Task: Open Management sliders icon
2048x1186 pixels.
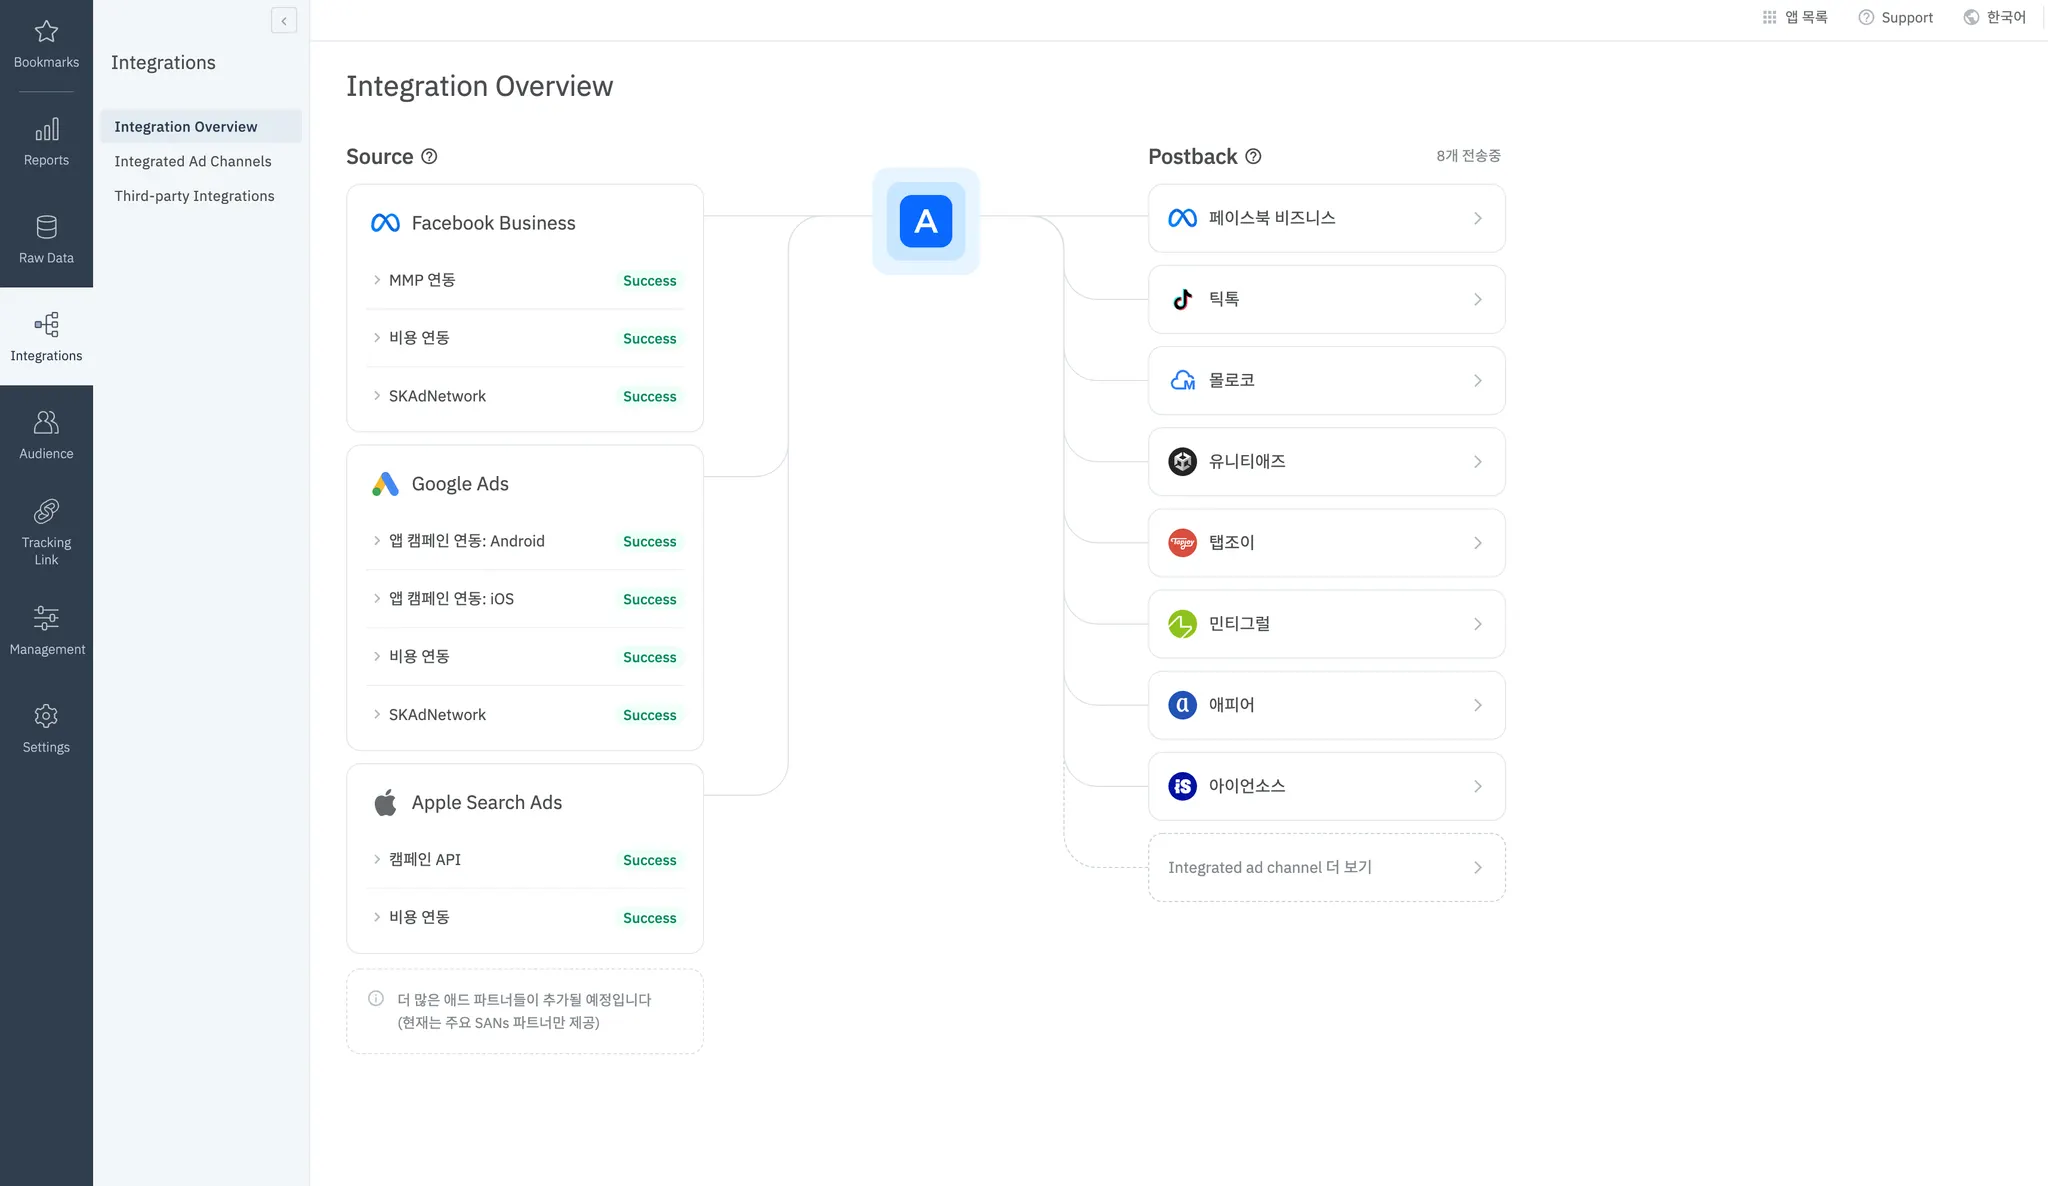Action: coord(46,618)
